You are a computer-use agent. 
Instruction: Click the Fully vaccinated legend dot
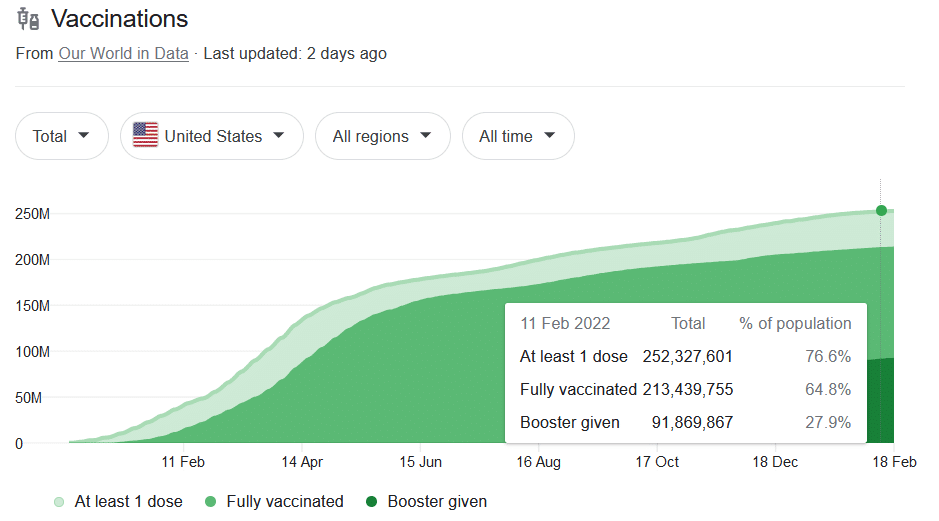[212, 502]
